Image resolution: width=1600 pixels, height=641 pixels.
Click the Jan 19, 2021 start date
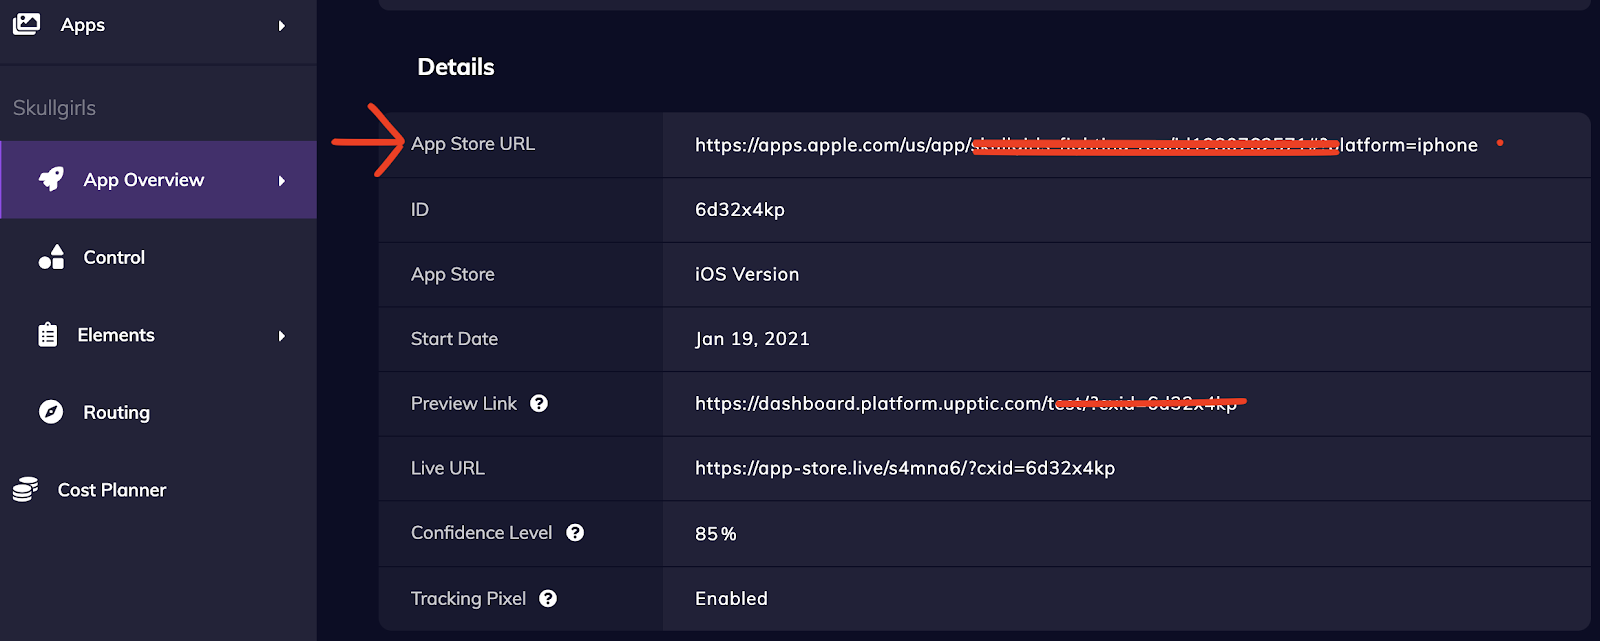pyautogui.click(x=752, y=339)
